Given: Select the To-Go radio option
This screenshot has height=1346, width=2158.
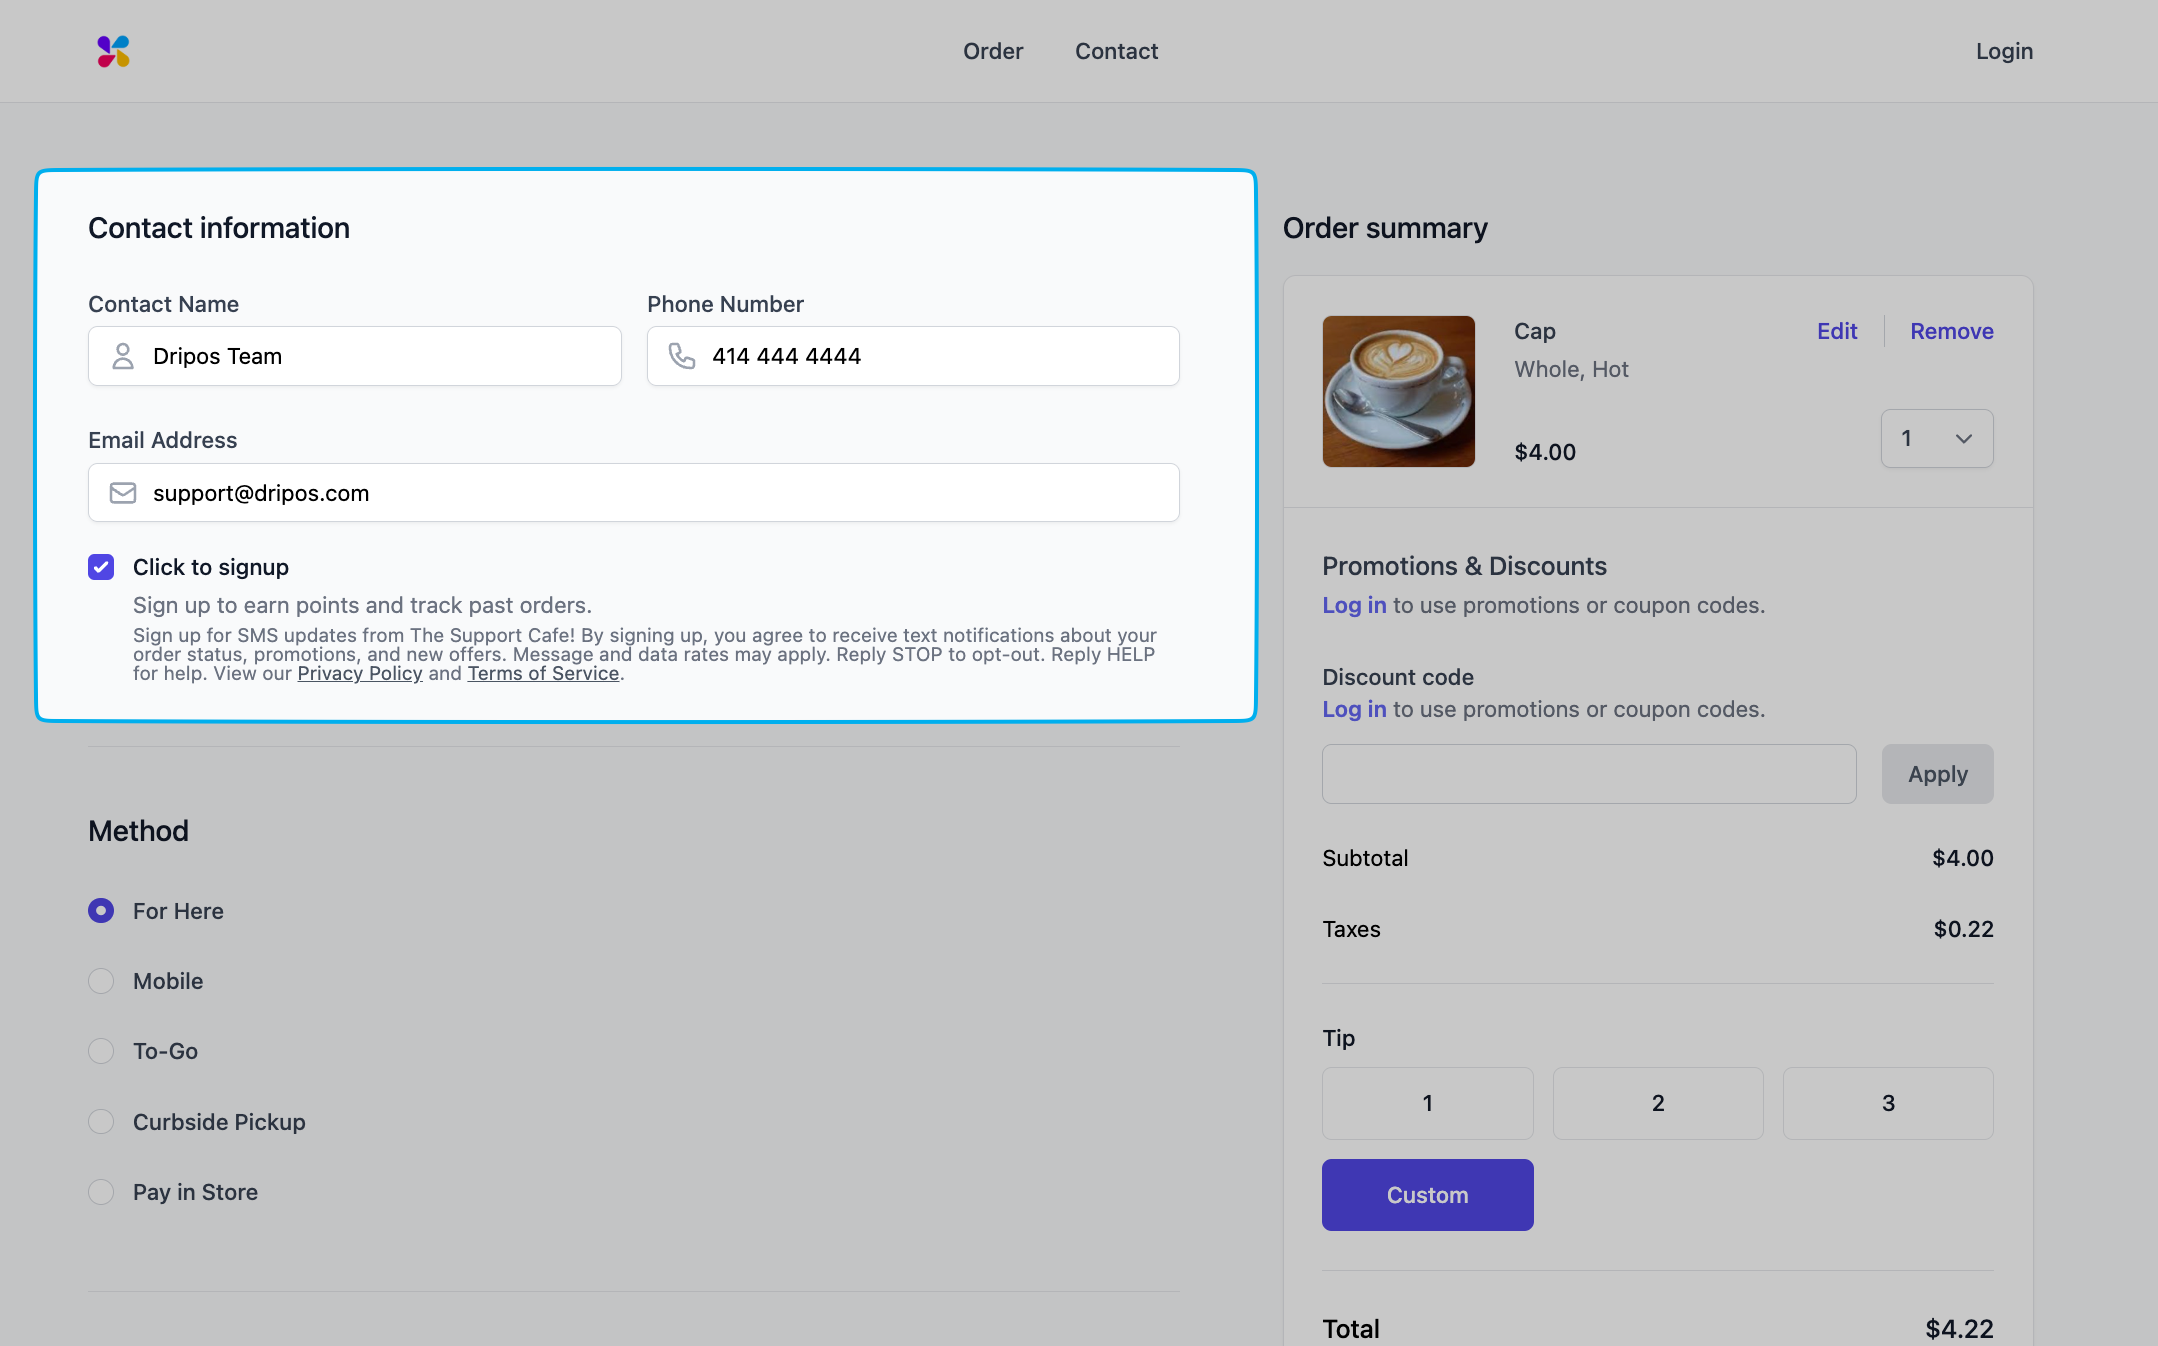Looking at the screenshot, I should click(x=101, y=1051).
